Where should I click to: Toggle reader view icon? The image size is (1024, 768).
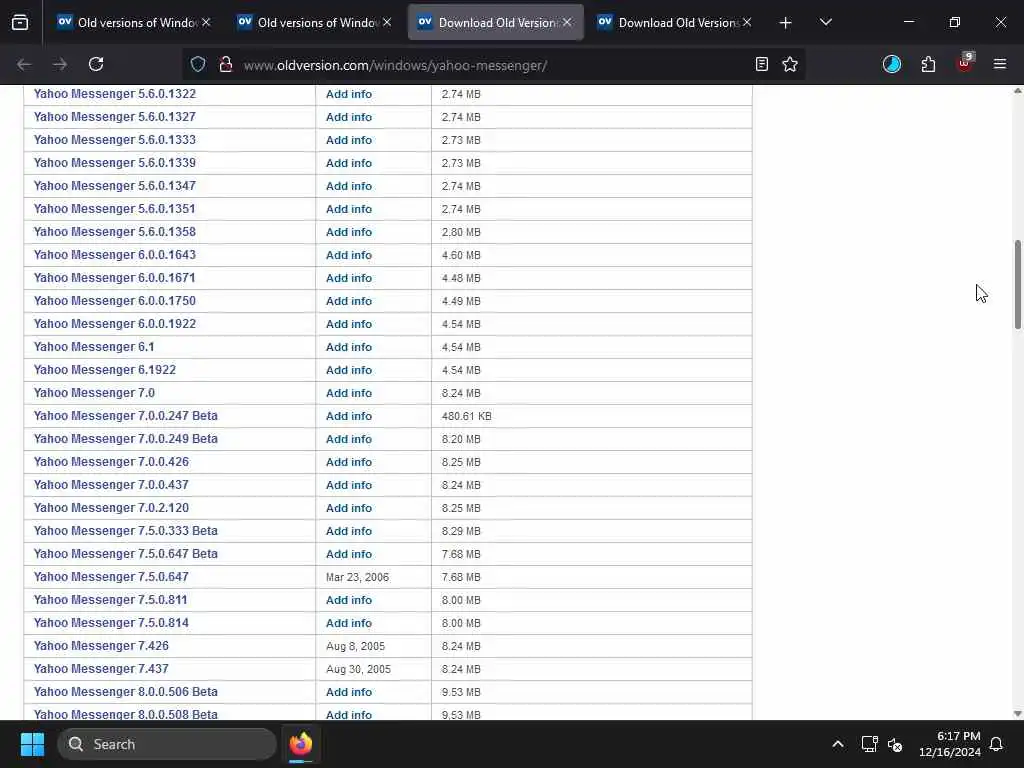pos(761,64)
